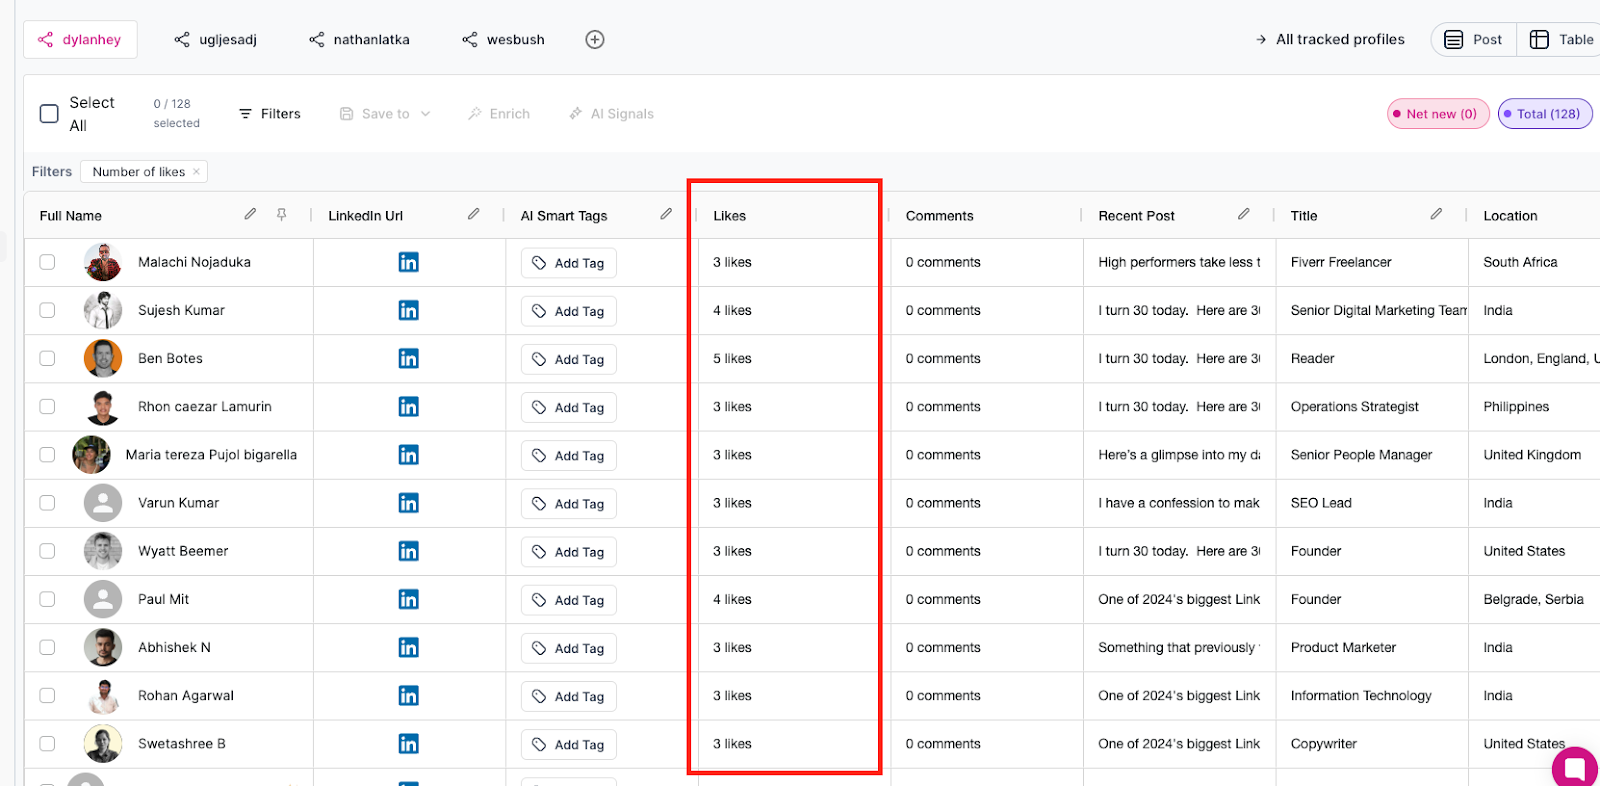Viewport: 1600px width, 786px height.
Task: Open Swetashree B's LinkedIn icon
Action: (x=408, y=743)
